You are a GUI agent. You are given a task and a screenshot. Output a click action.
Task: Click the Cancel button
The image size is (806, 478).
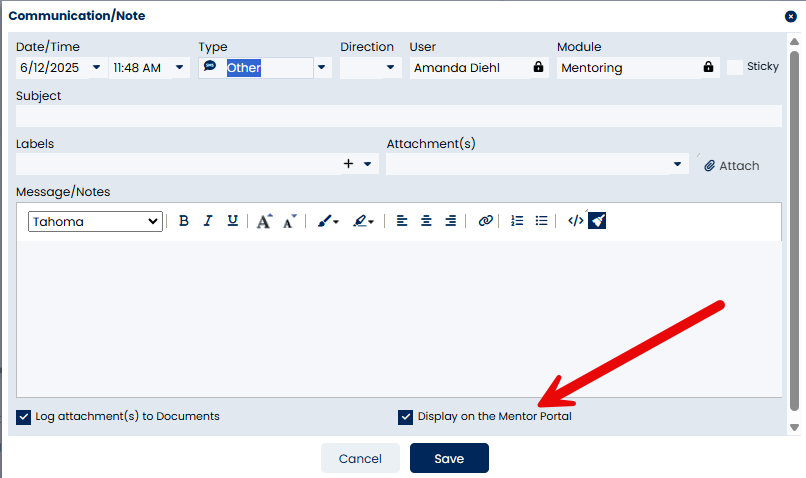[360, 458]
